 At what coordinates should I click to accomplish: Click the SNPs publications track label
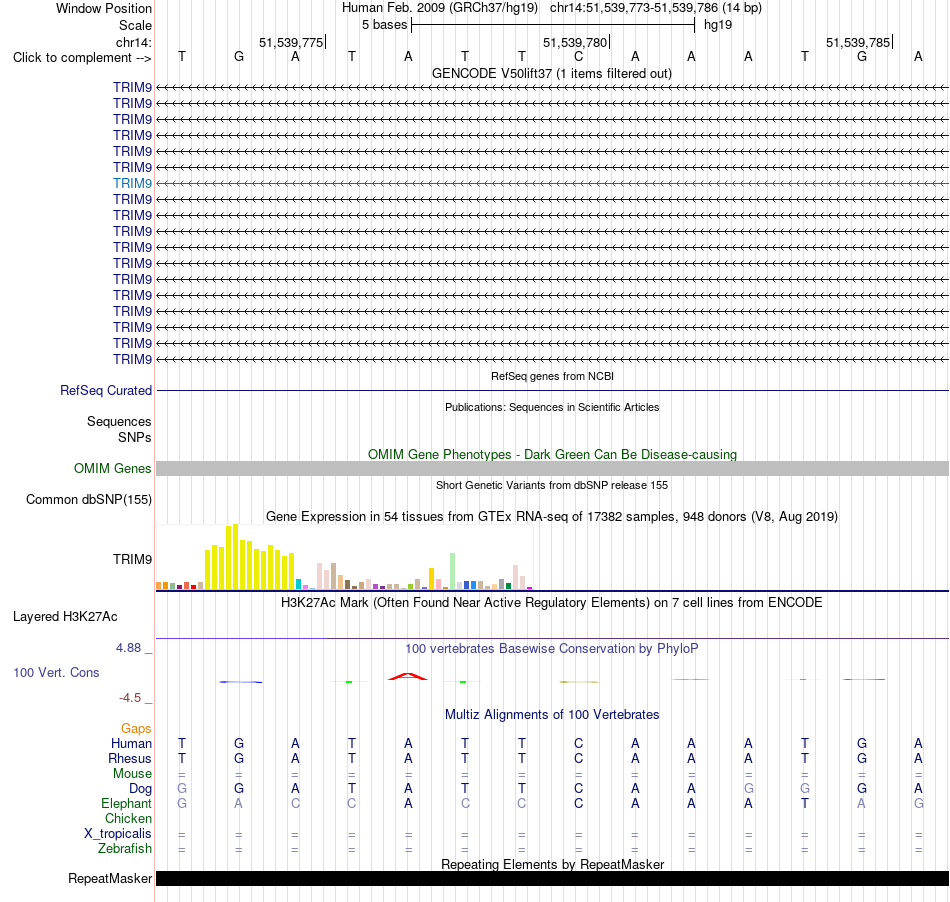(135, 437)
